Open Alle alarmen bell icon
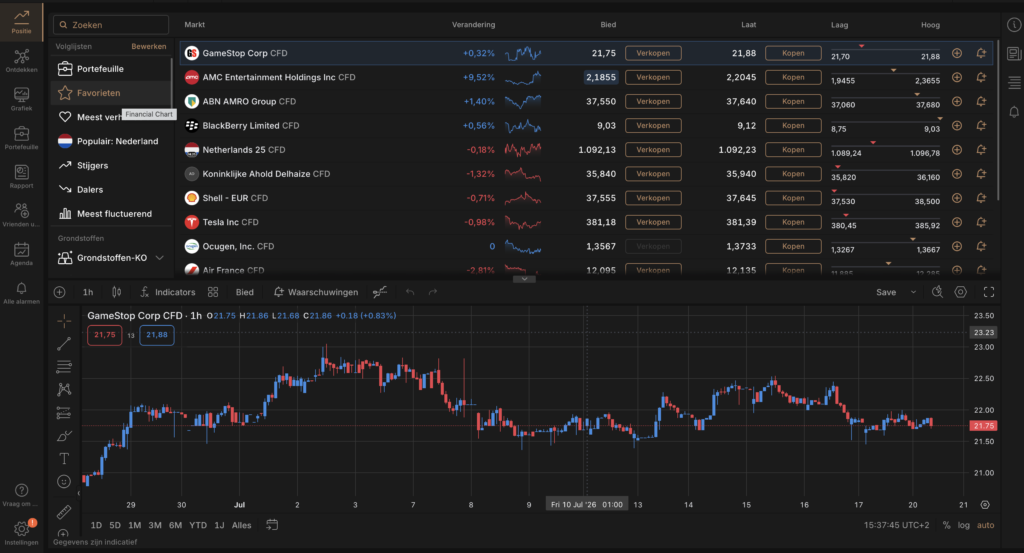Viewport: 1024px width, 553px height. coord(21,292)
